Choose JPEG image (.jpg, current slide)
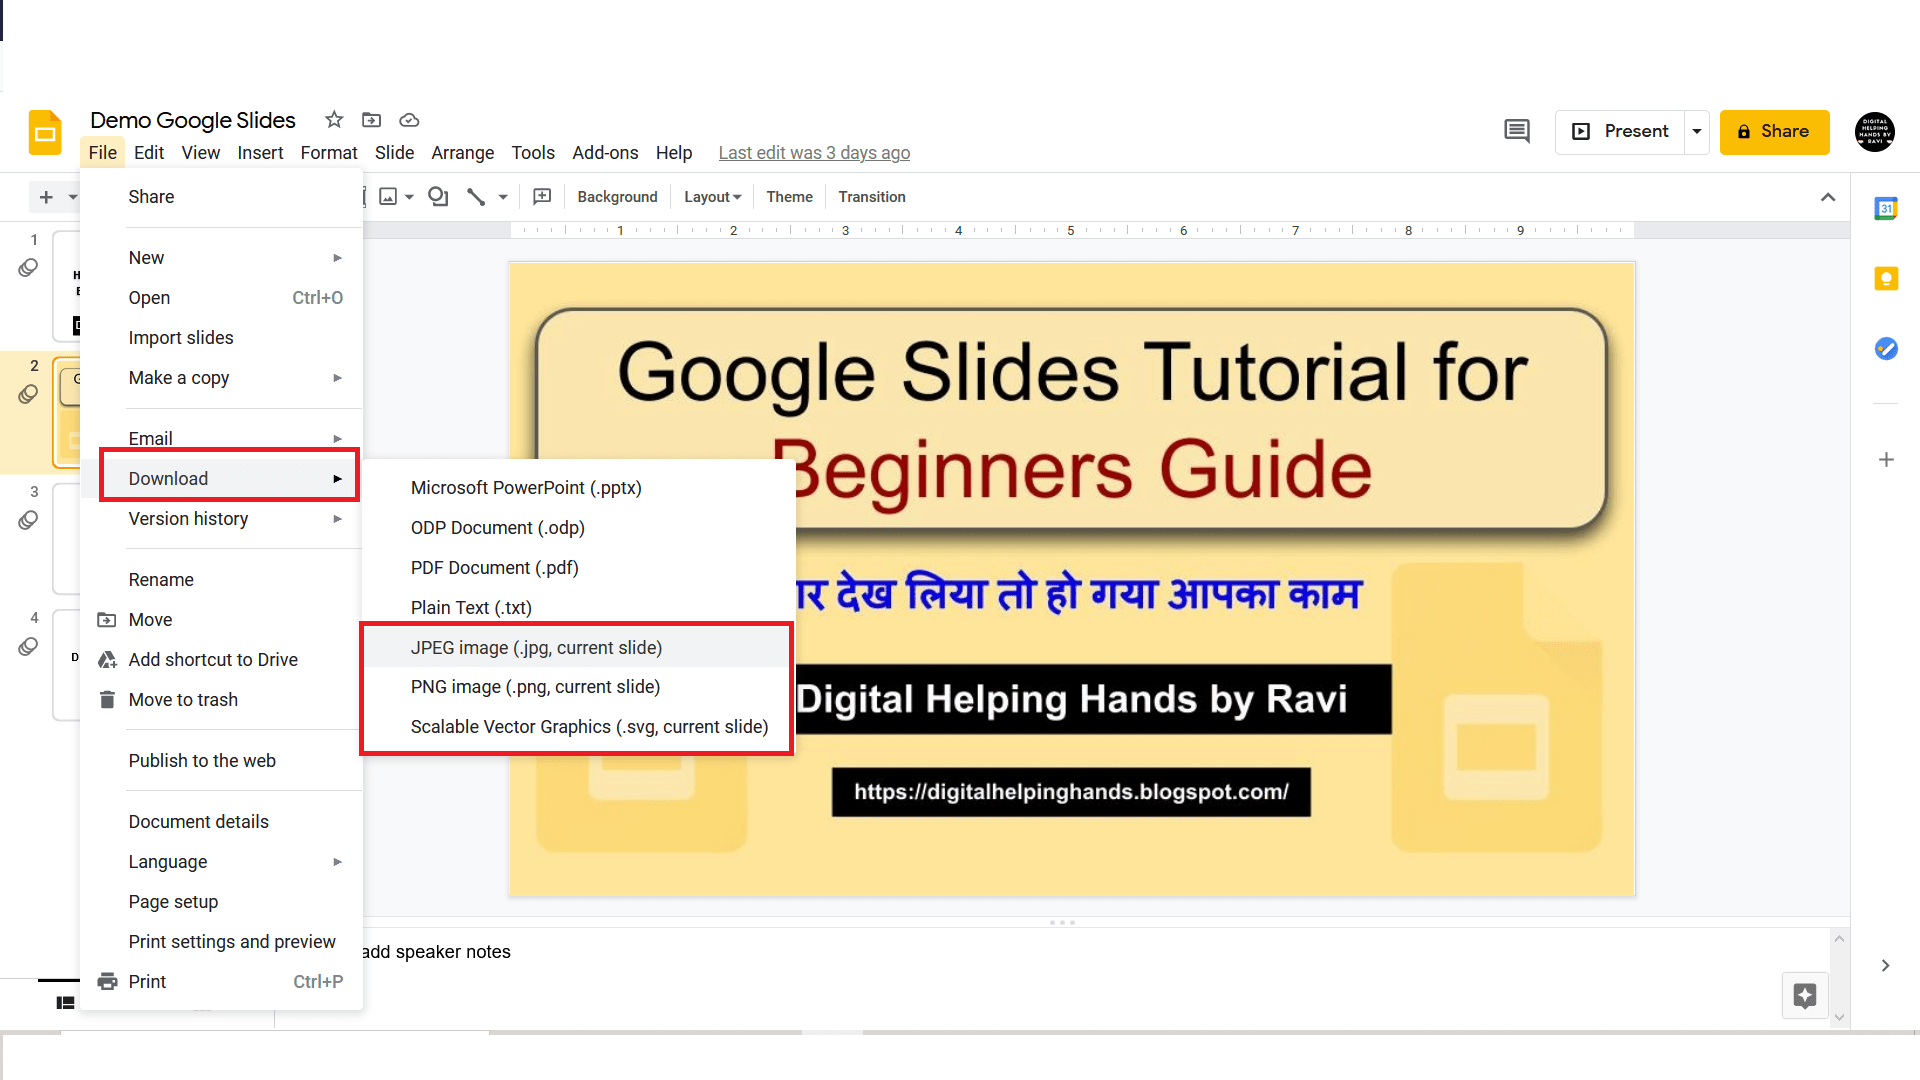The width and height of the screenshot is (1920, 1080). tap(536, 647)
